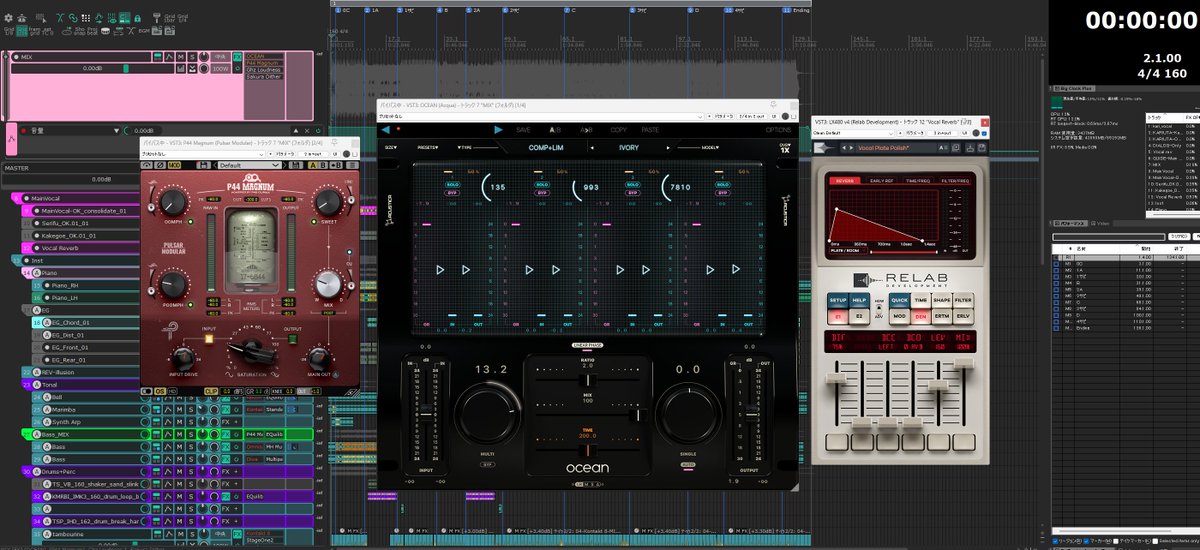Screen dimensions: 1200x550
Task: Switch to EARLY REF tab in LX480
Action: point(882,180)
